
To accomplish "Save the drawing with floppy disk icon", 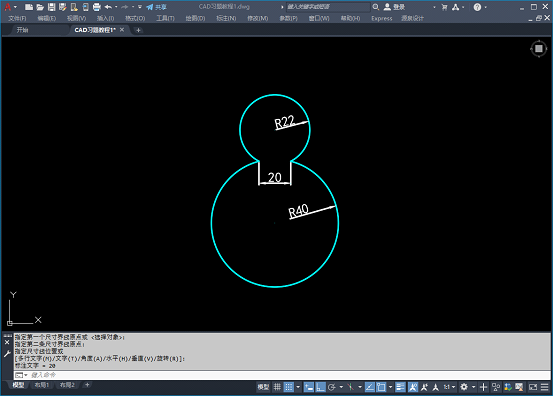I will coord(51,7).
